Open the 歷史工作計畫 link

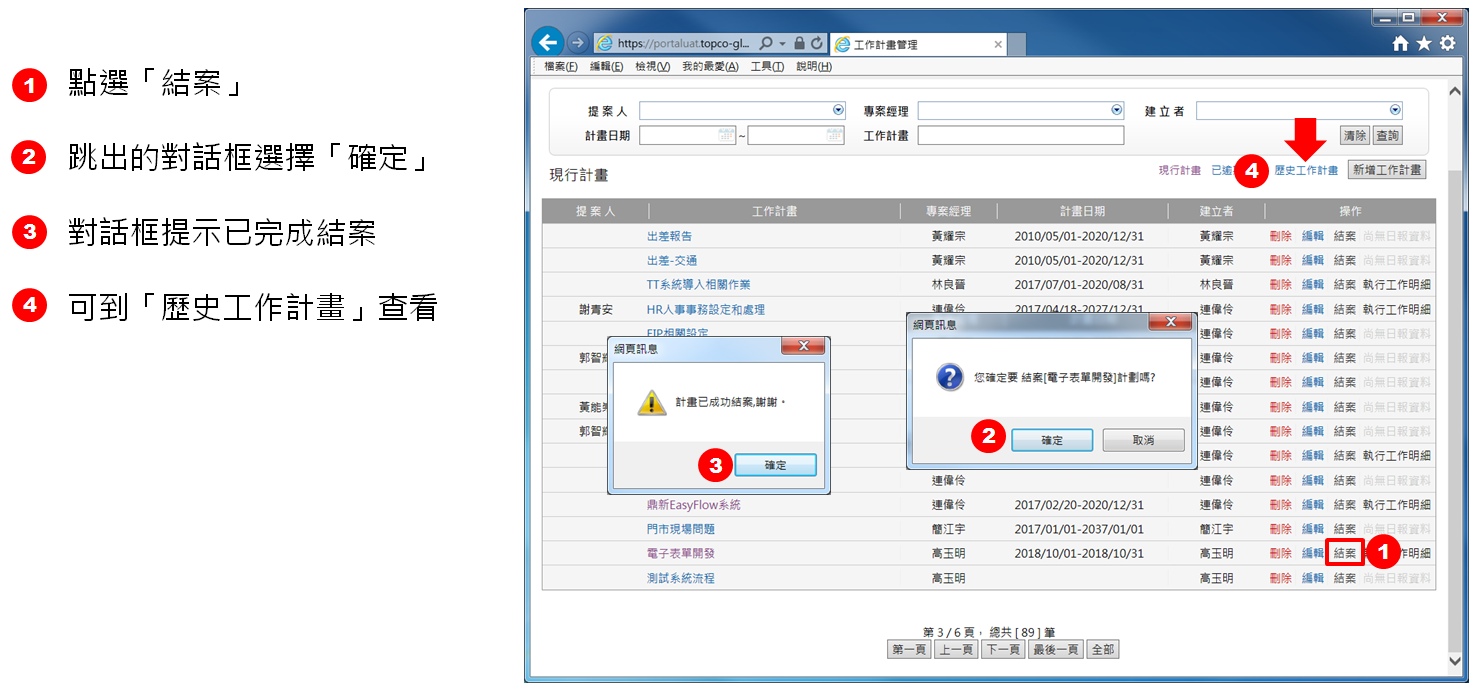click(x=1305, y=171)
